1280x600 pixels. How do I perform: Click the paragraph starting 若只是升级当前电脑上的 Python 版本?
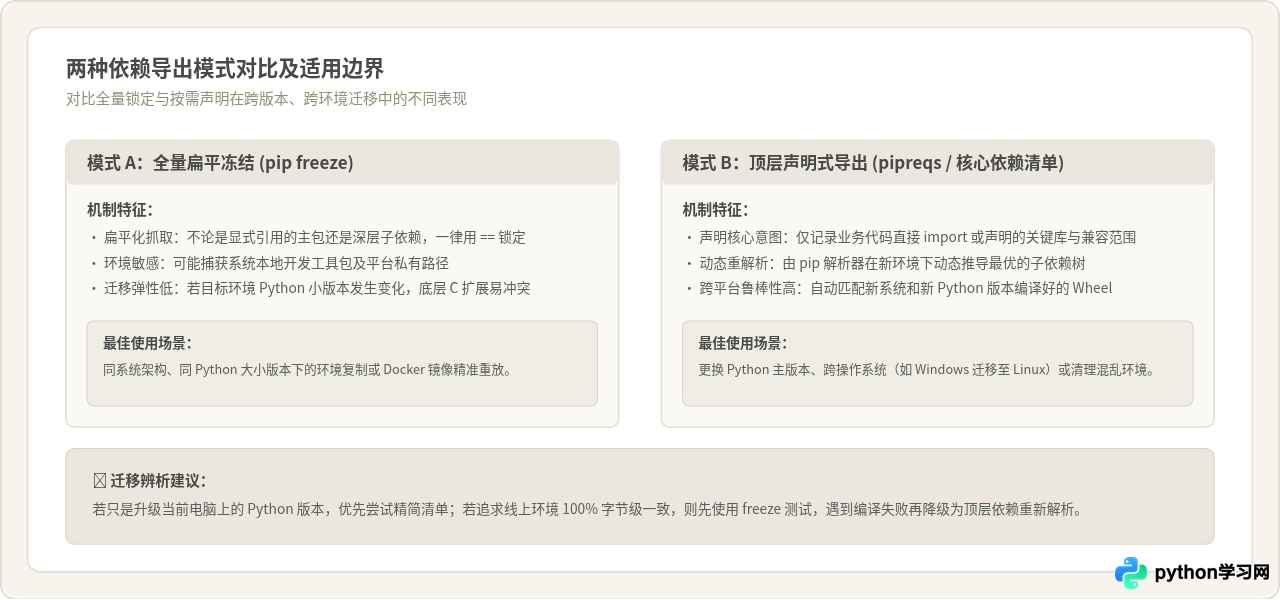tap(587, 509)
